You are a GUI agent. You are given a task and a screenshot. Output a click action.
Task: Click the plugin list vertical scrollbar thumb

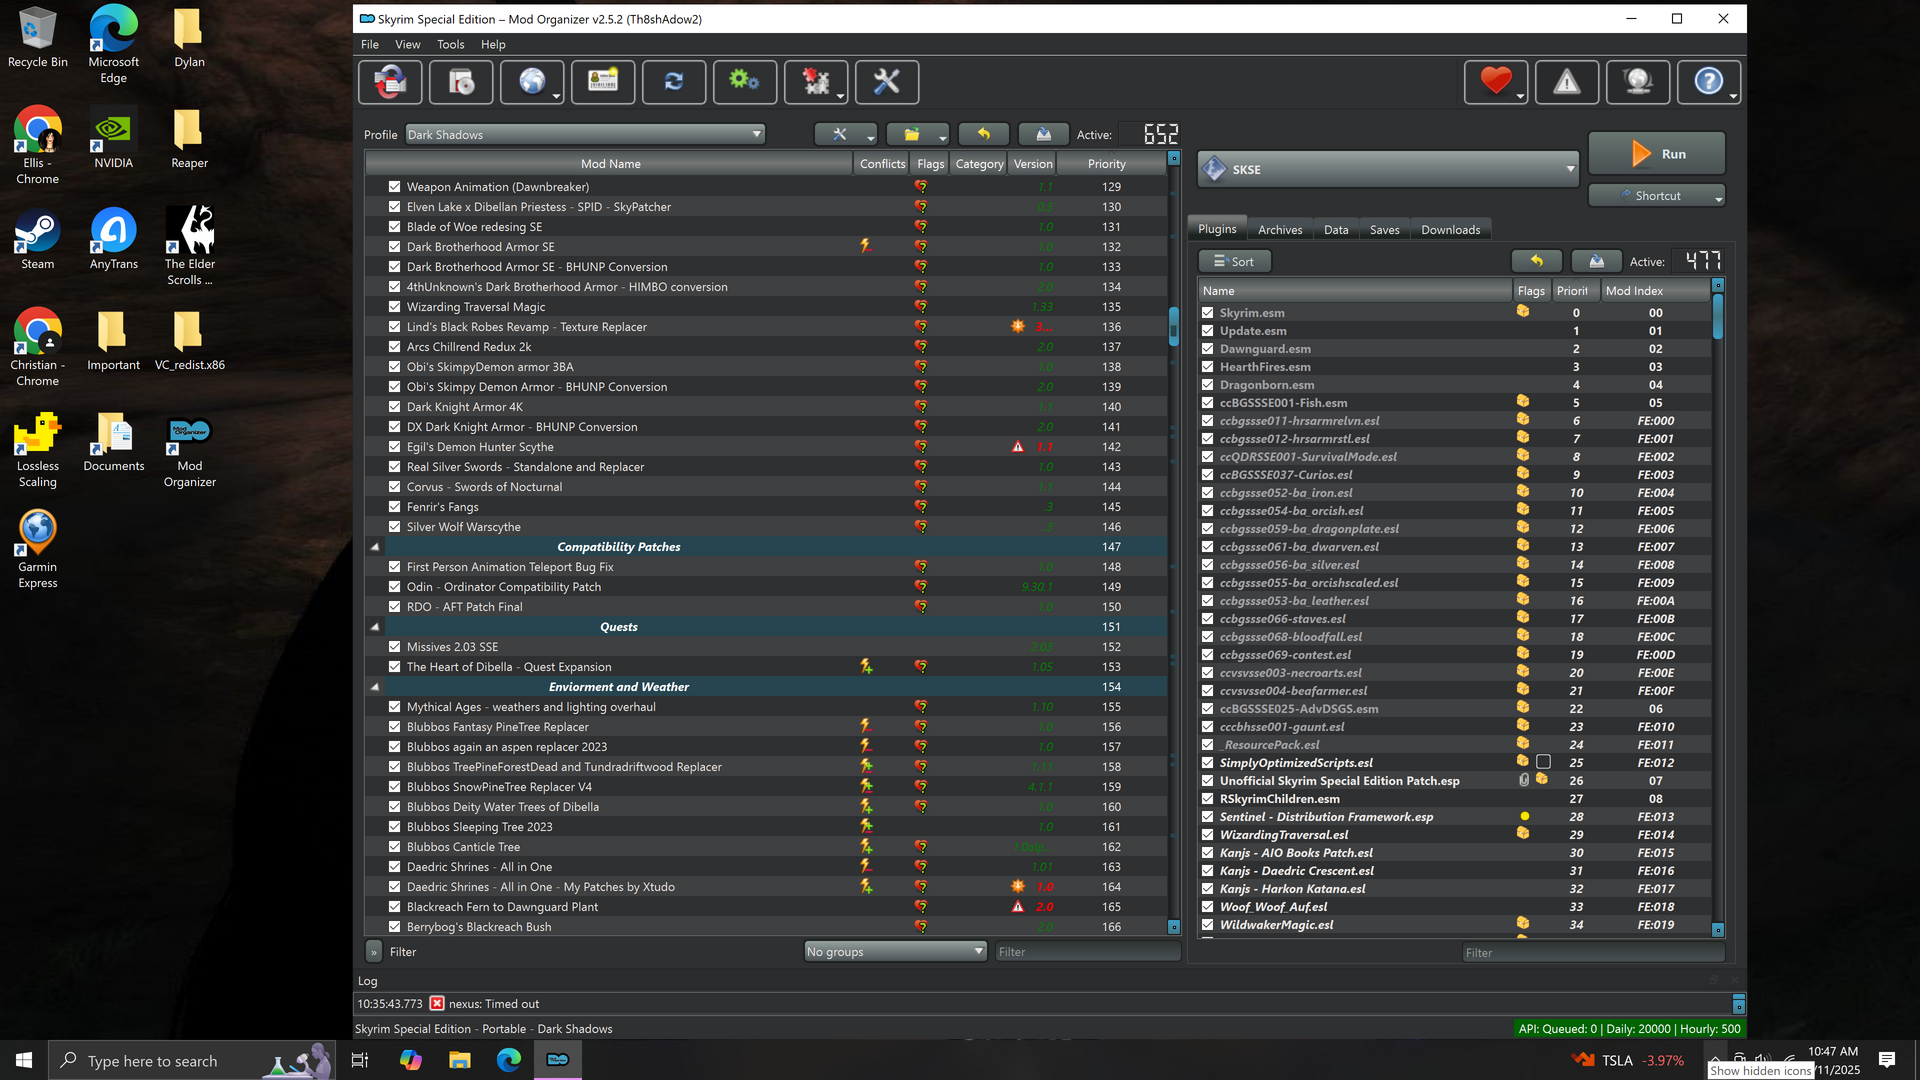[1718, 316]
